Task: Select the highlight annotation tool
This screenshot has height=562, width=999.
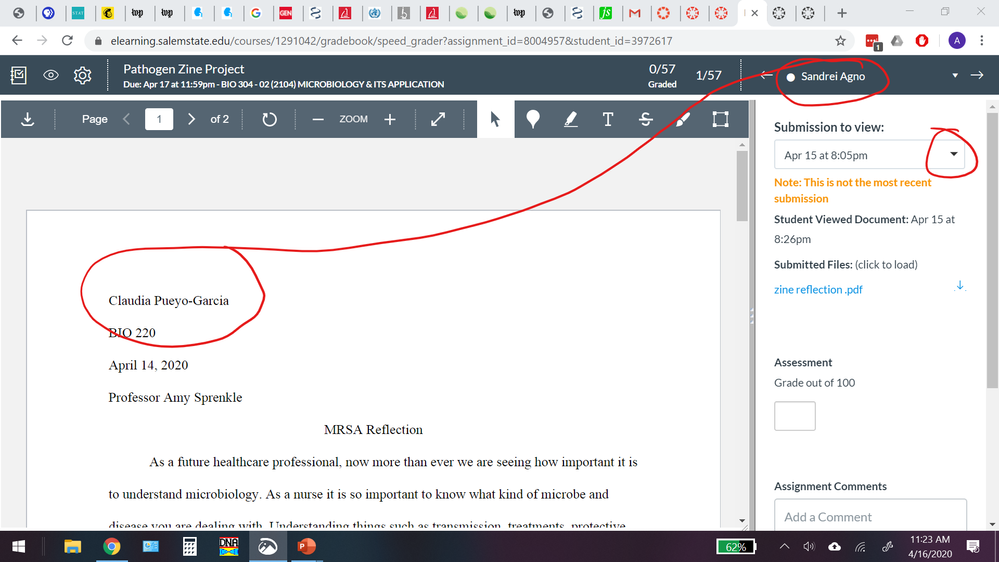Action: [570, 119]
